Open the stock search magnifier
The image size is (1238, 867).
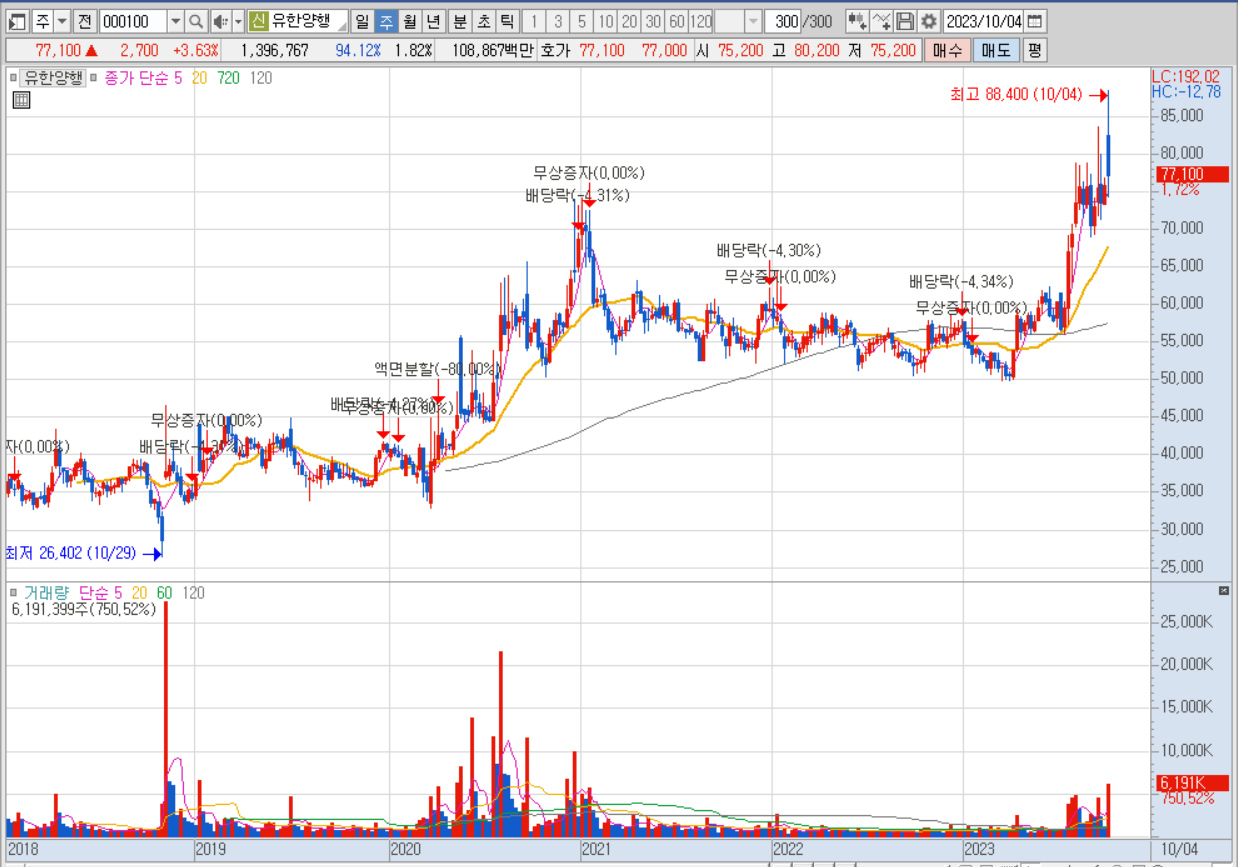tap(196, 21)
